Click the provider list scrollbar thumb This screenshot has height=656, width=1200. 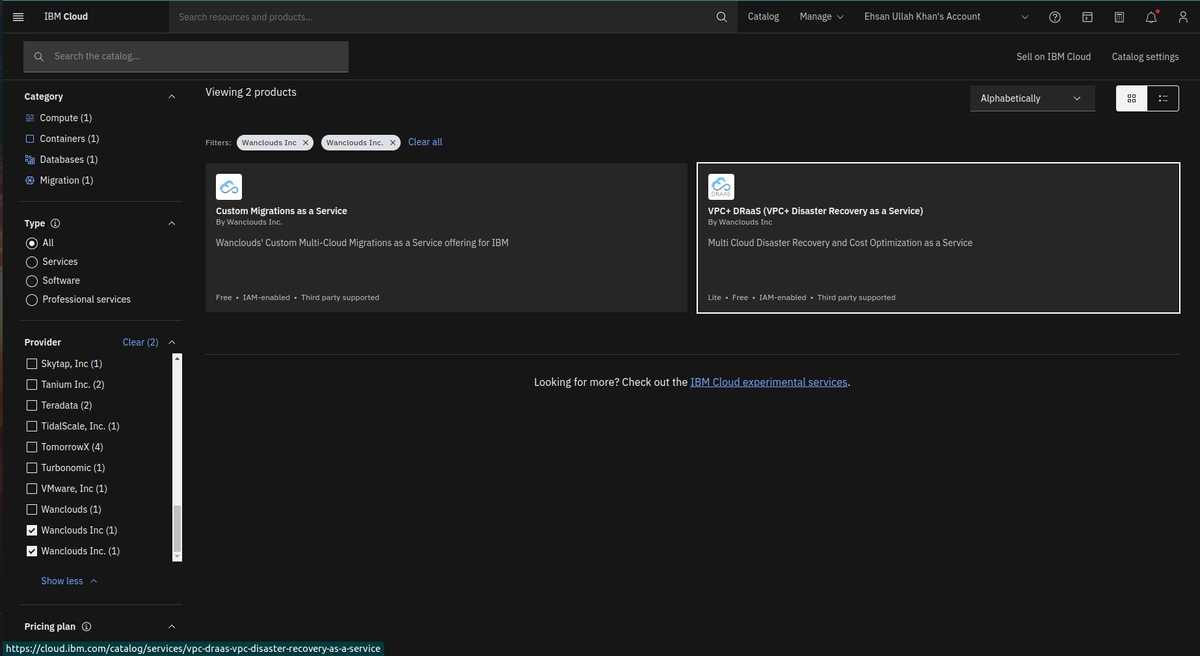(178, 528)
